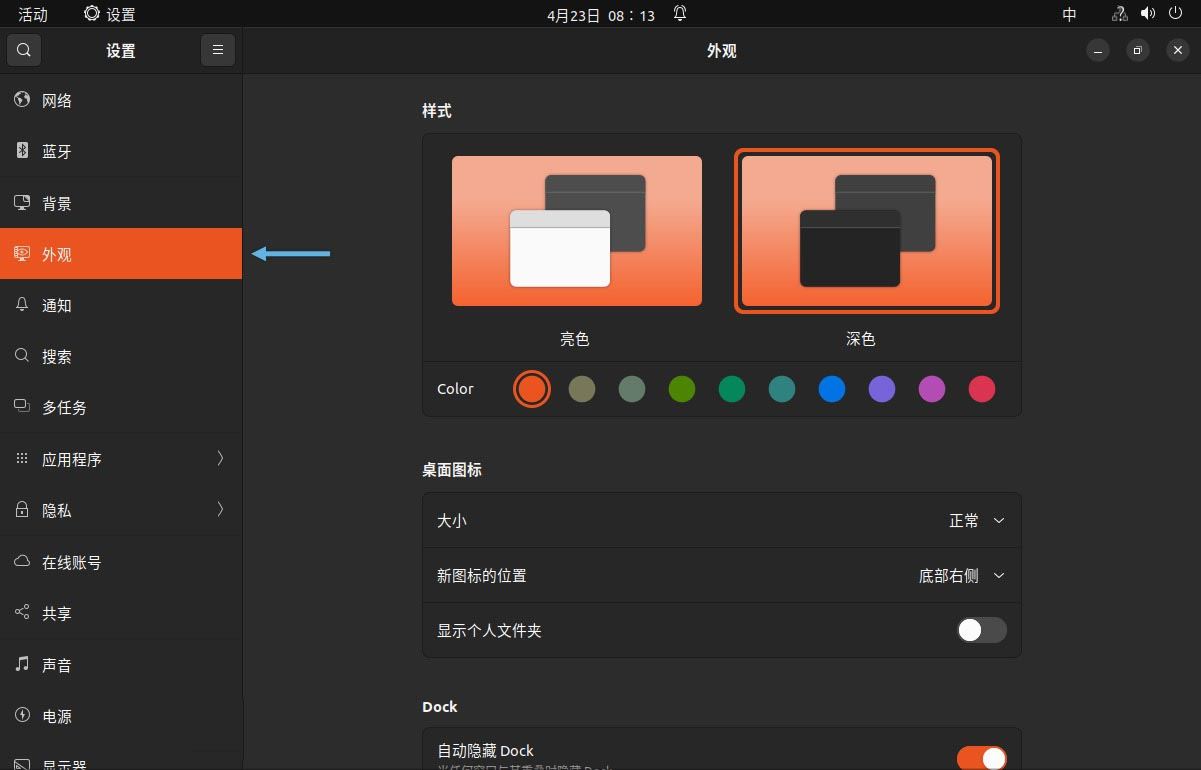Click 活动 in the top bar
The height and width of the screenshot is (770, 1201).
33,14
